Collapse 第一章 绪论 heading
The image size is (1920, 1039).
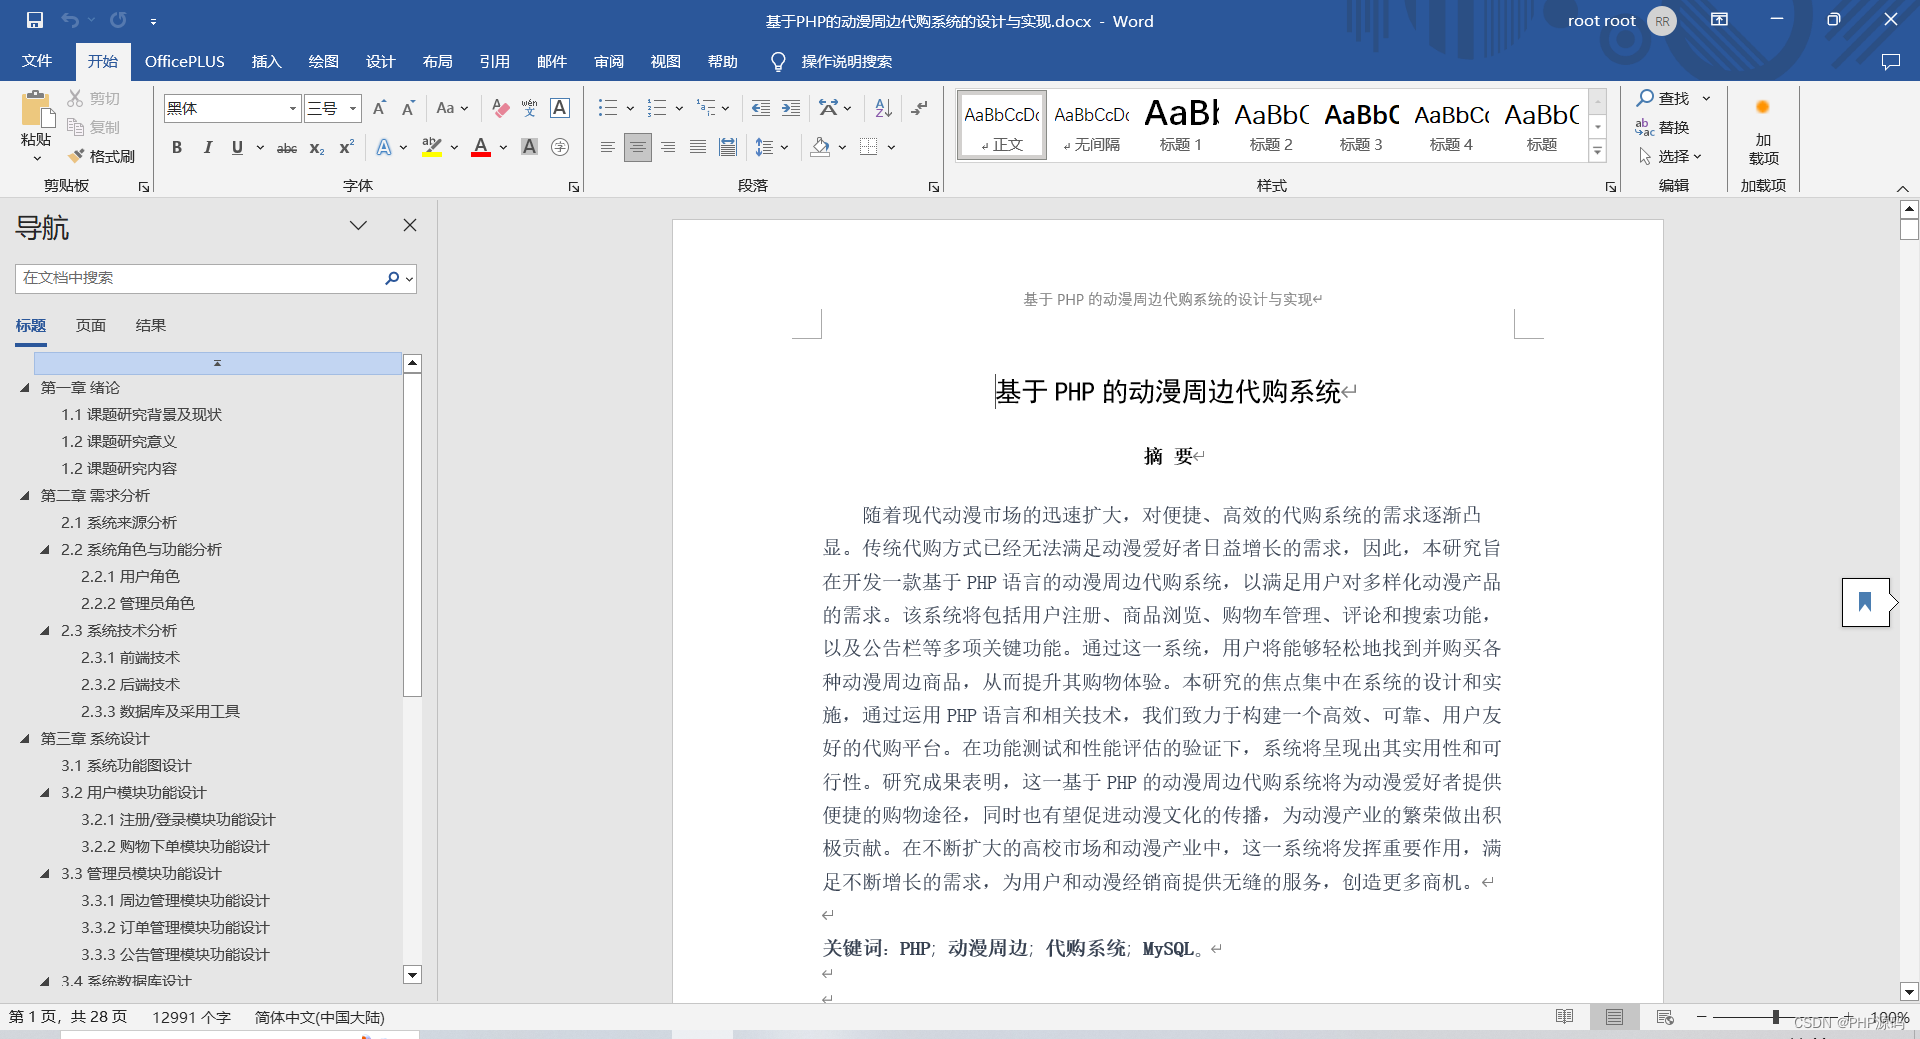pyautogui.click(x=25, y=388)
